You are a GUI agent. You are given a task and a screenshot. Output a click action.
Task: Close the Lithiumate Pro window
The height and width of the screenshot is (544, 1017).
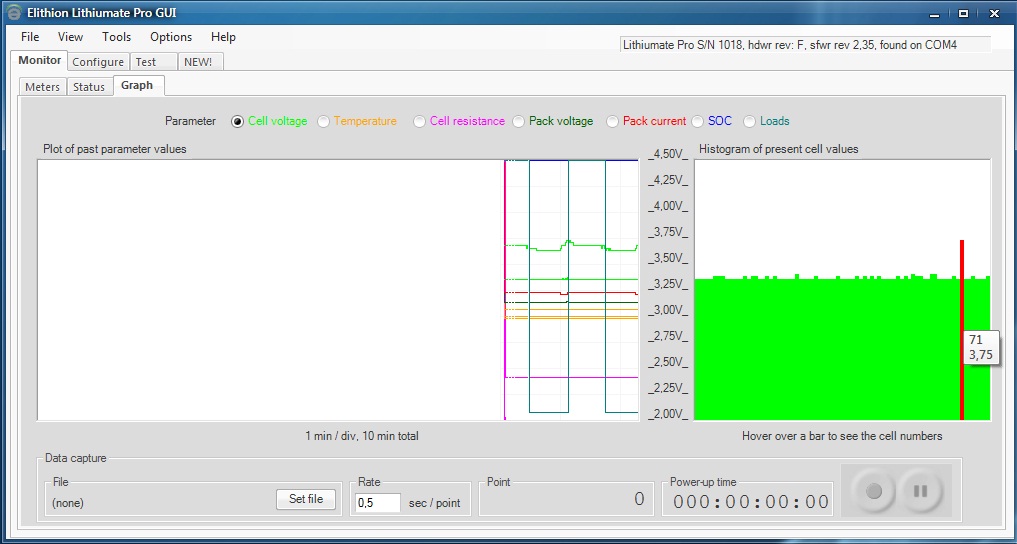click(993, 13)
